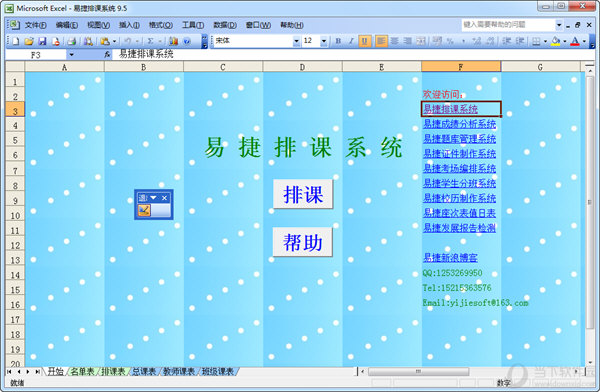600x392 pixels.
Task: Apply Borders using the grid icon
Action: 536,41
